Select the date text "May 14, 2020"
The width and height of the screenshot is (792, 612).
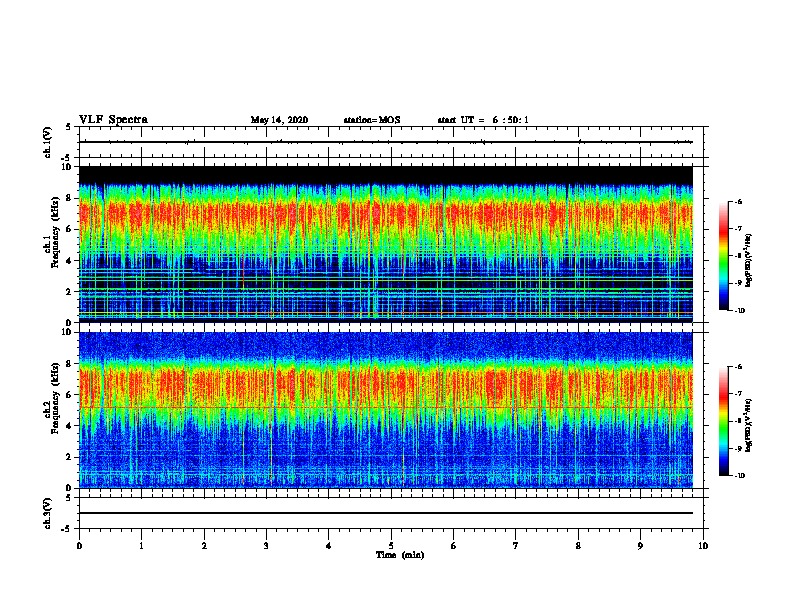tap(279, 120)
